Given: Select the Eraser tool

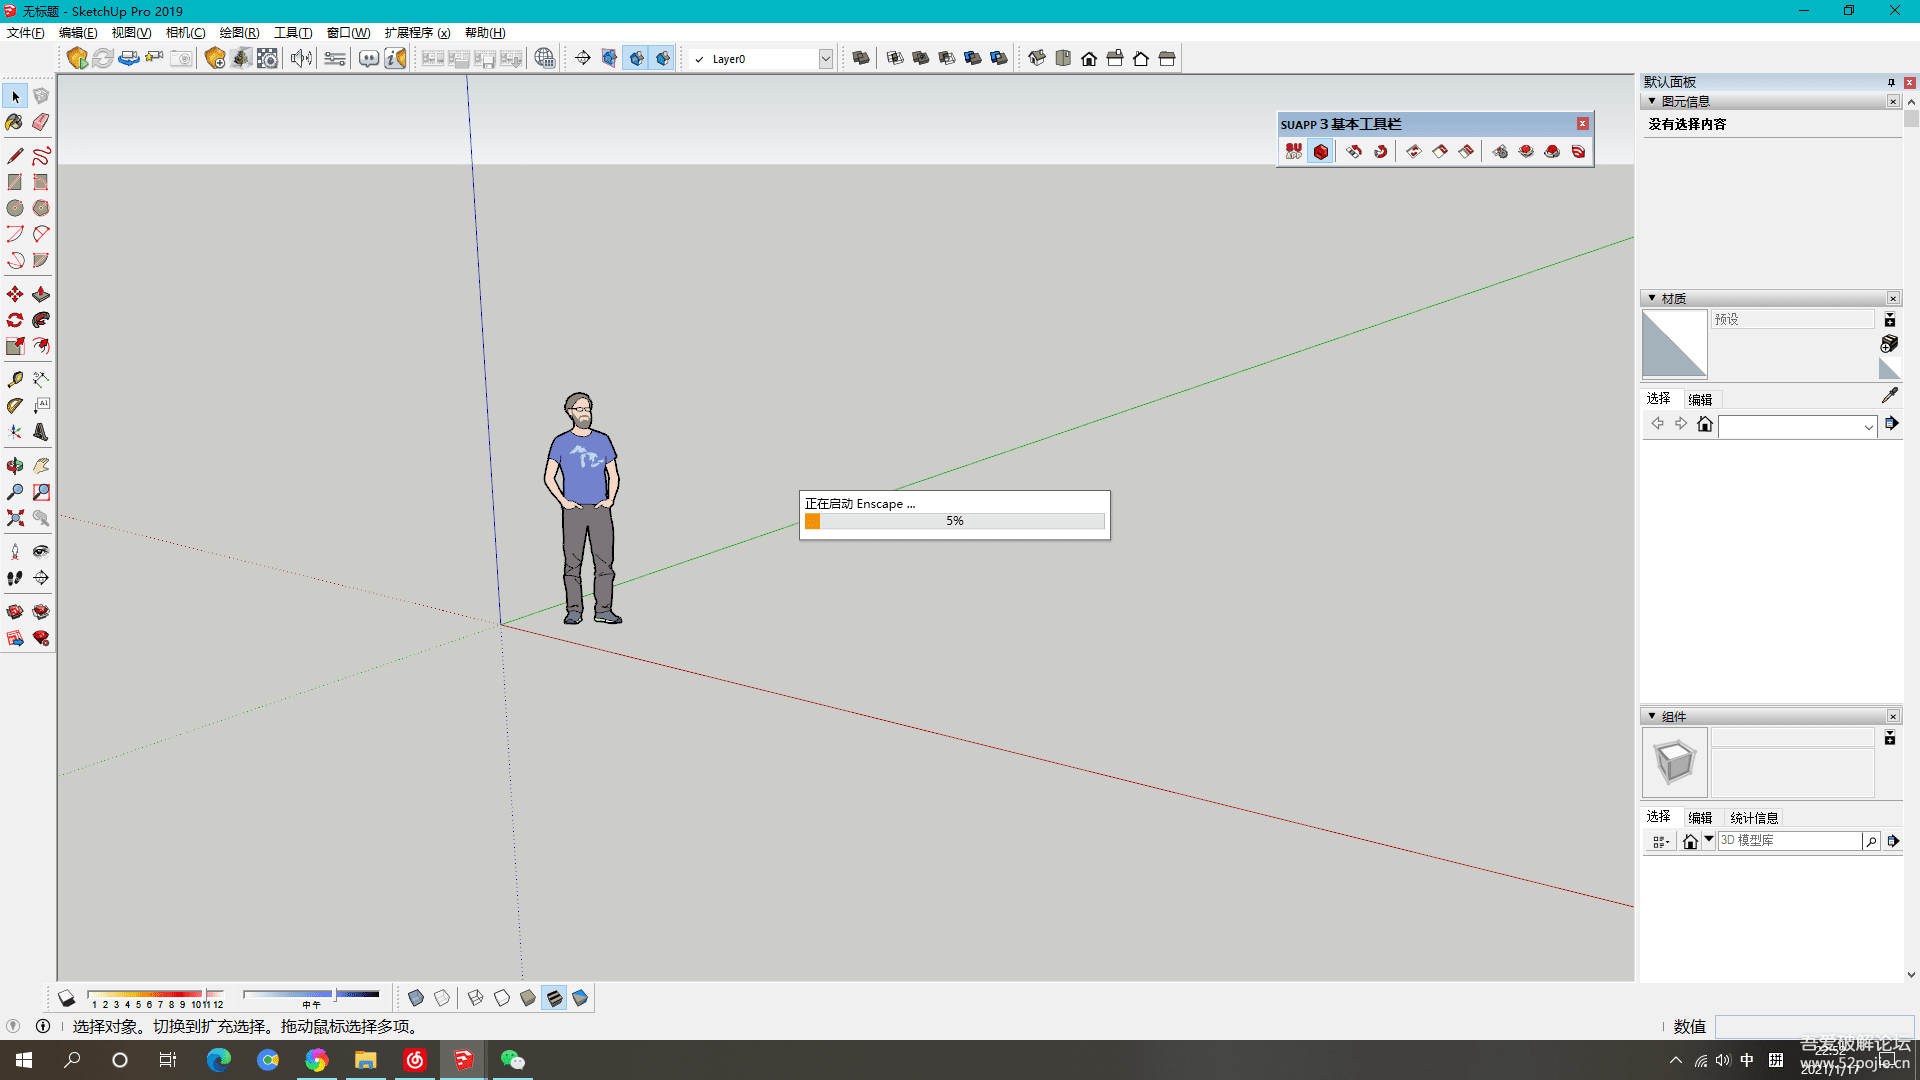Looking at the screenshot, I should click(41, 122).
